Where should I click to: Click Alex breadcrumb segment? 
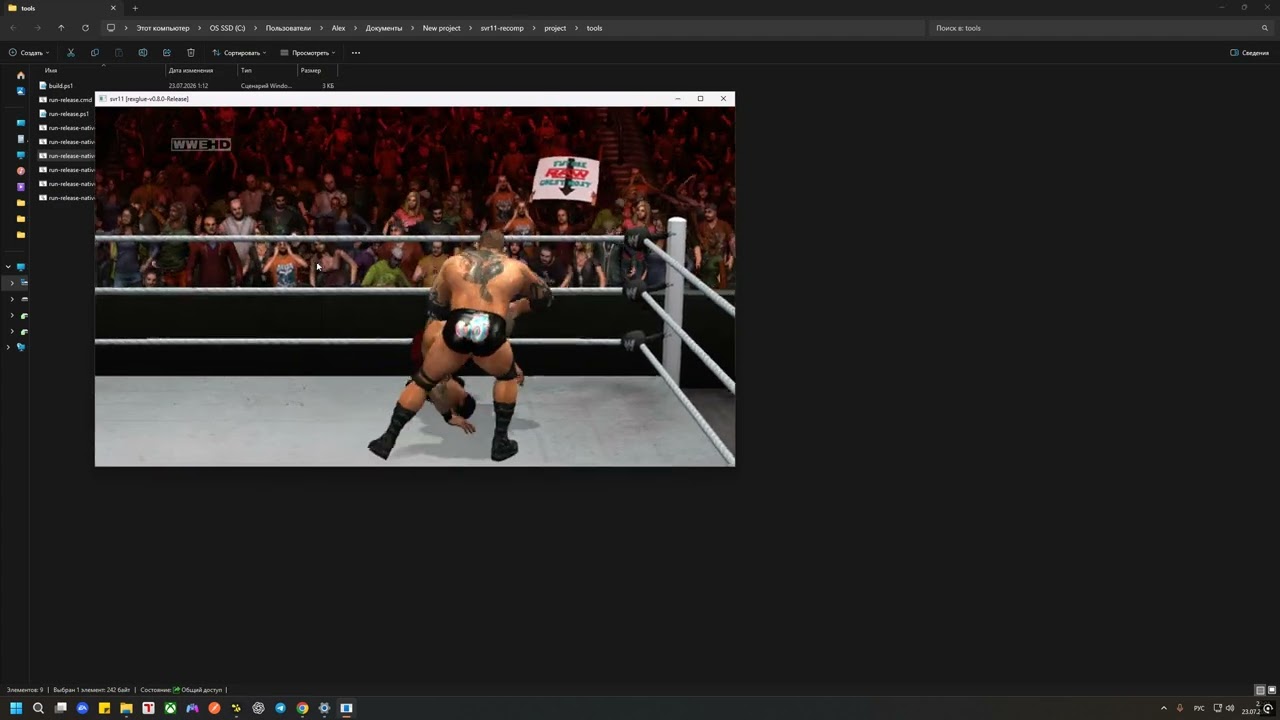(x=339, y=28)
